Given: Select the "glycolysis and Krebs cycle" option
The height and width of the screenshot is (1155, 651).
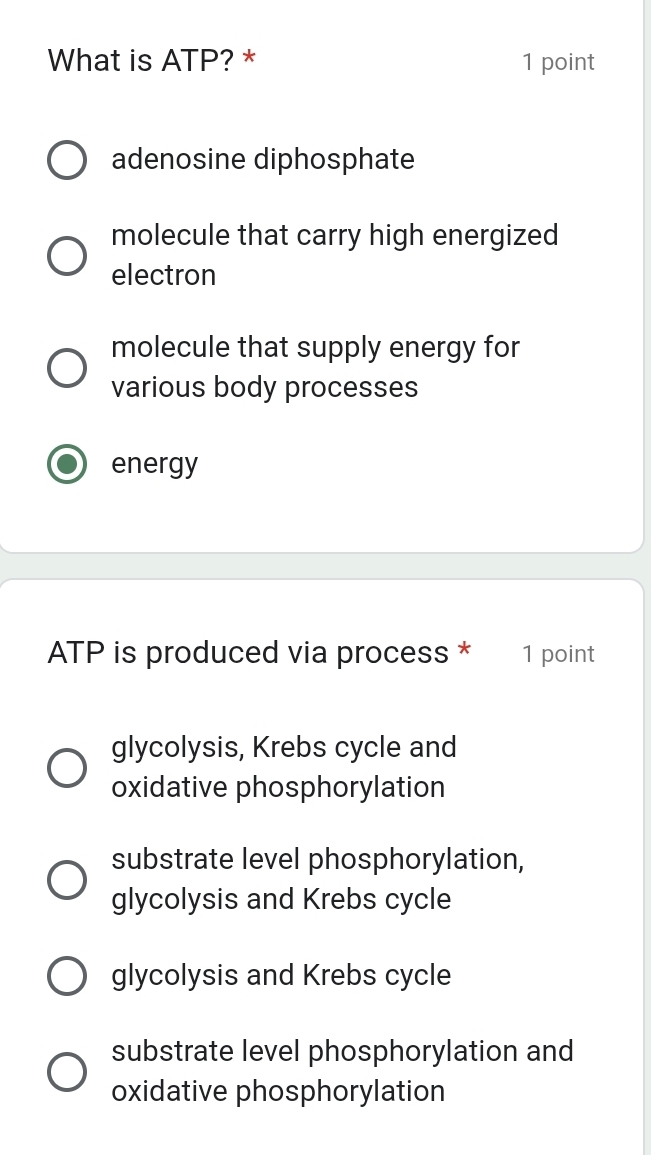Looking at the screenshot, I should point(66,975).
